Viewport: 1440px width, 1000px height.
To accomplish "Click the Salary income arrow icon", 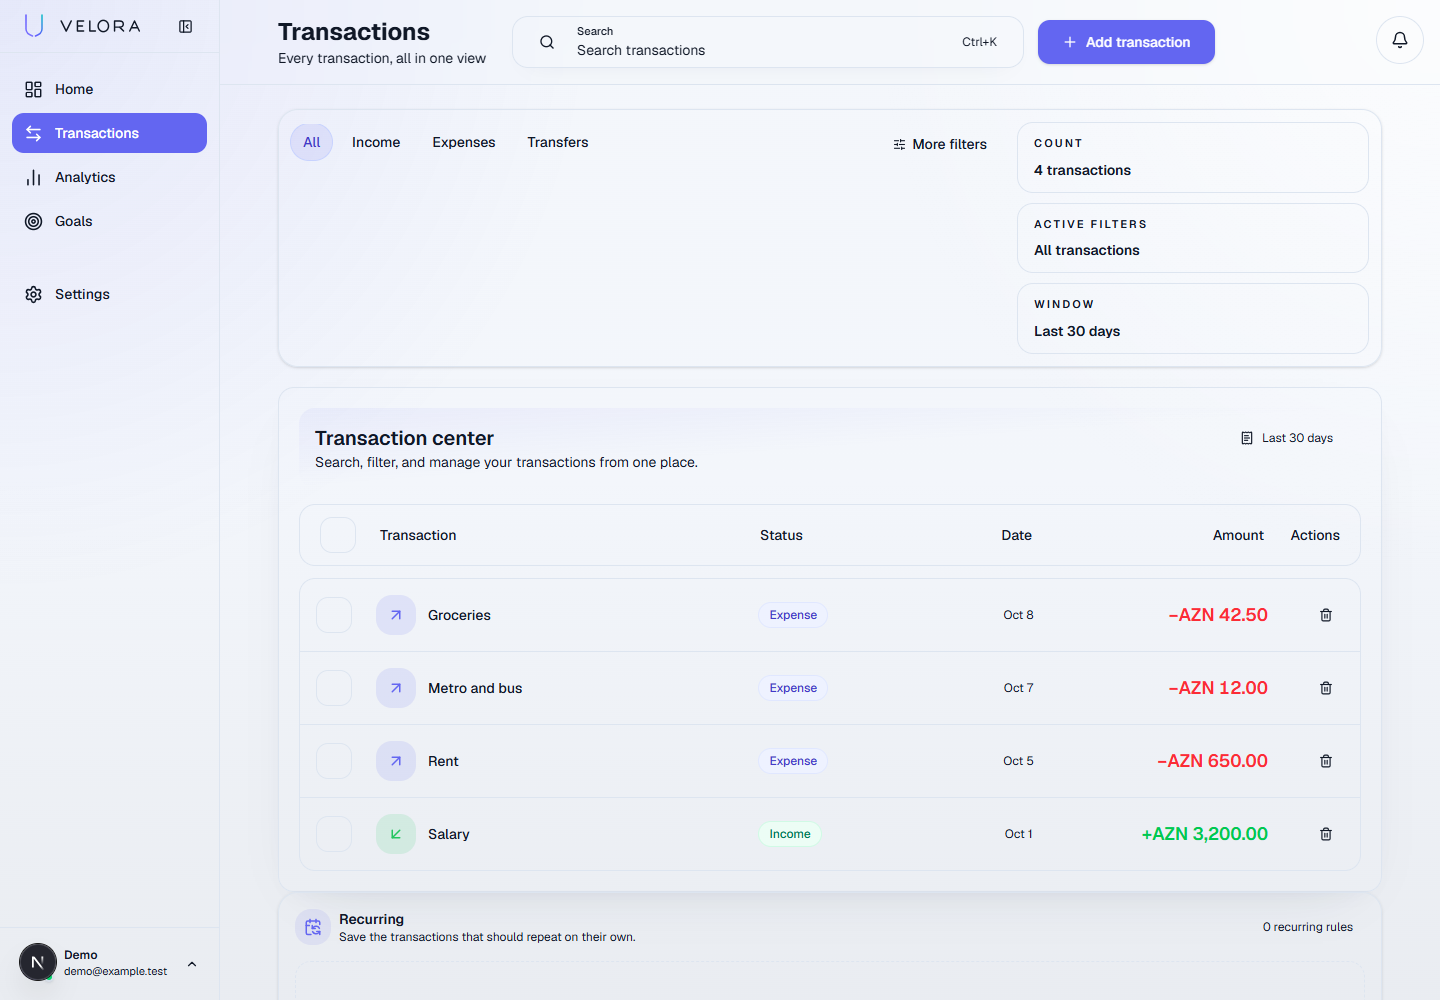I will (x=396, y=834).
